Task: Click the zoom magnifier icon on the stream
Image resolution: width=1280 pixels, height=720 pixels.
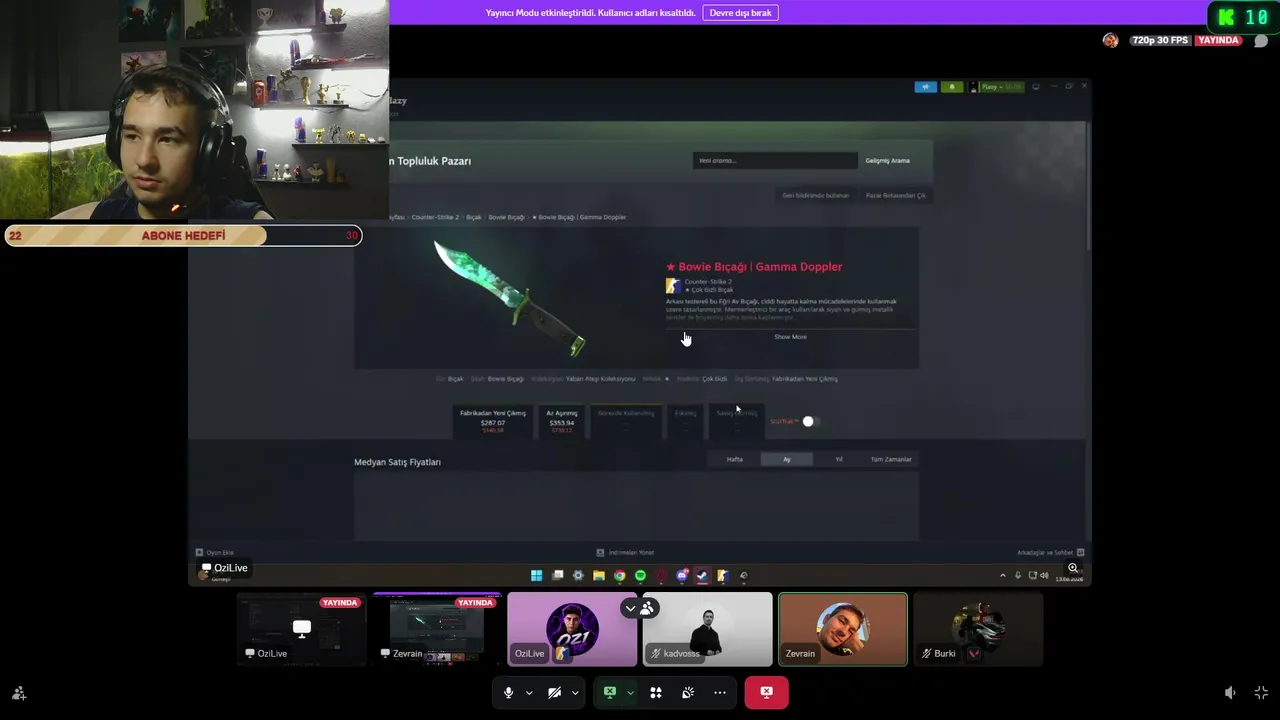Action: (1073, 568)
